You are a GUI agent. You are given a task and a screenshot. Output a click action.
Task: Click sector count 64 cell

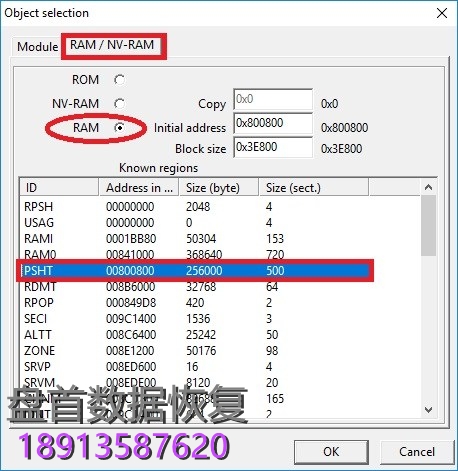point(272,287)
